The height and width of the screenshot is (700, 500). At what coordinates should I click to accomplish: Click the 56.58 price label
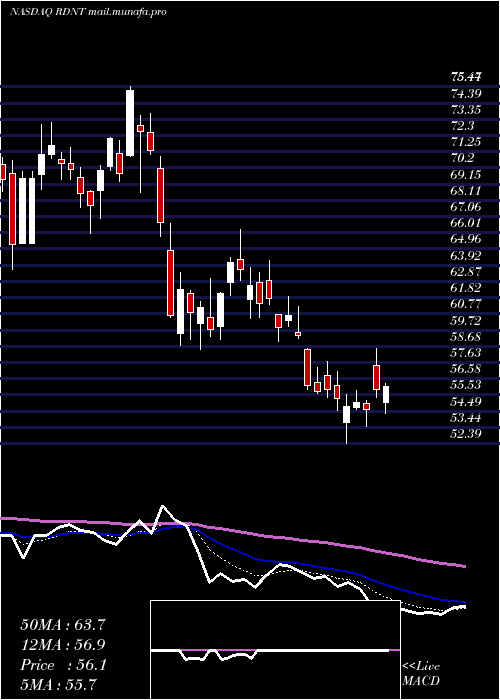coord(467,369)
